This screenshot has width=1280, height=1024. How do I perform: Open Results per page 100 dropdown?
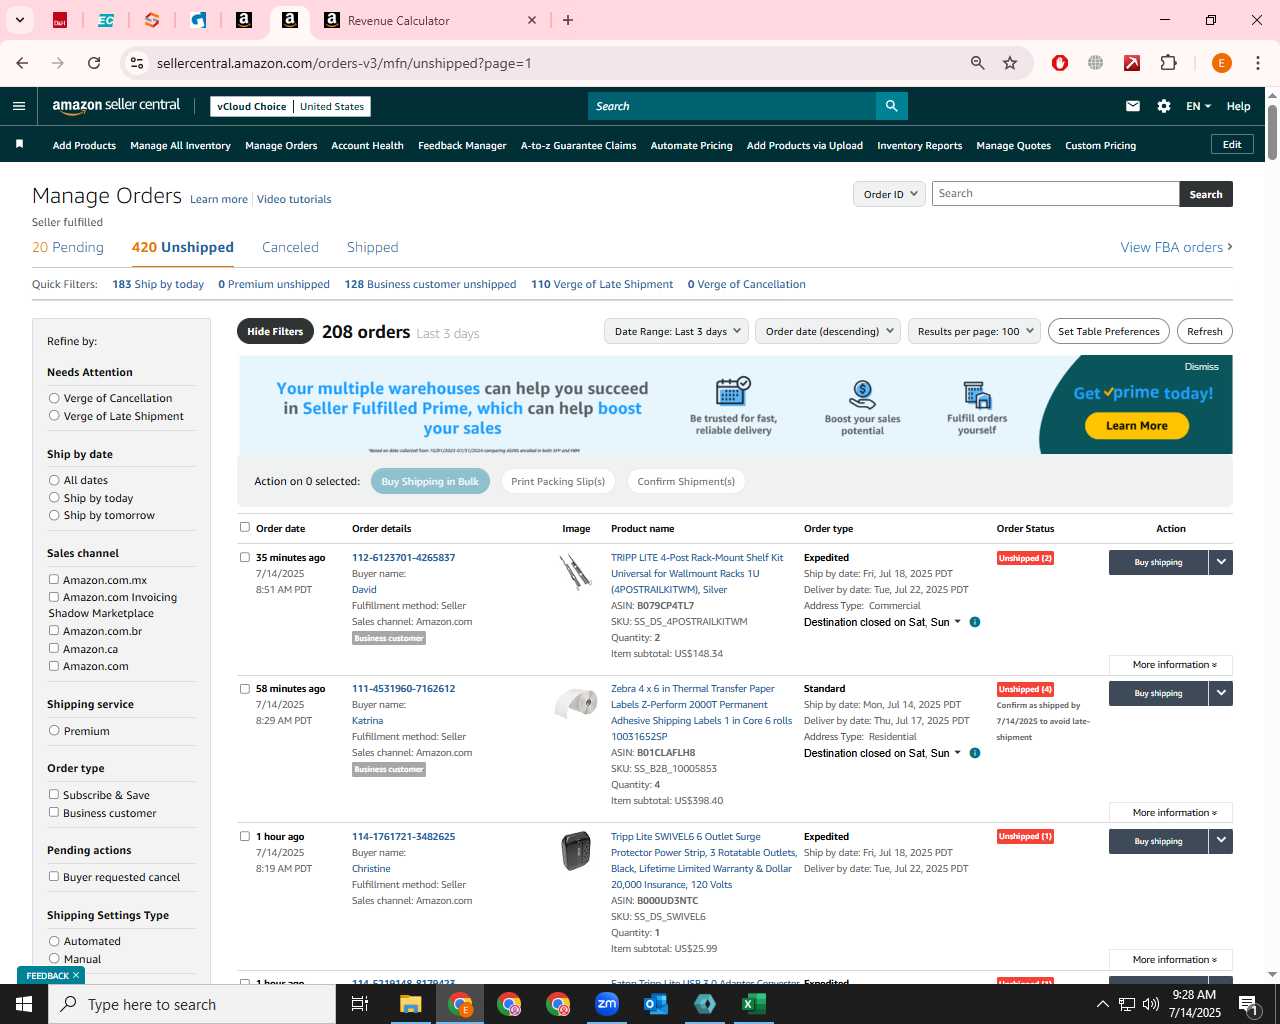coord(975,331)
